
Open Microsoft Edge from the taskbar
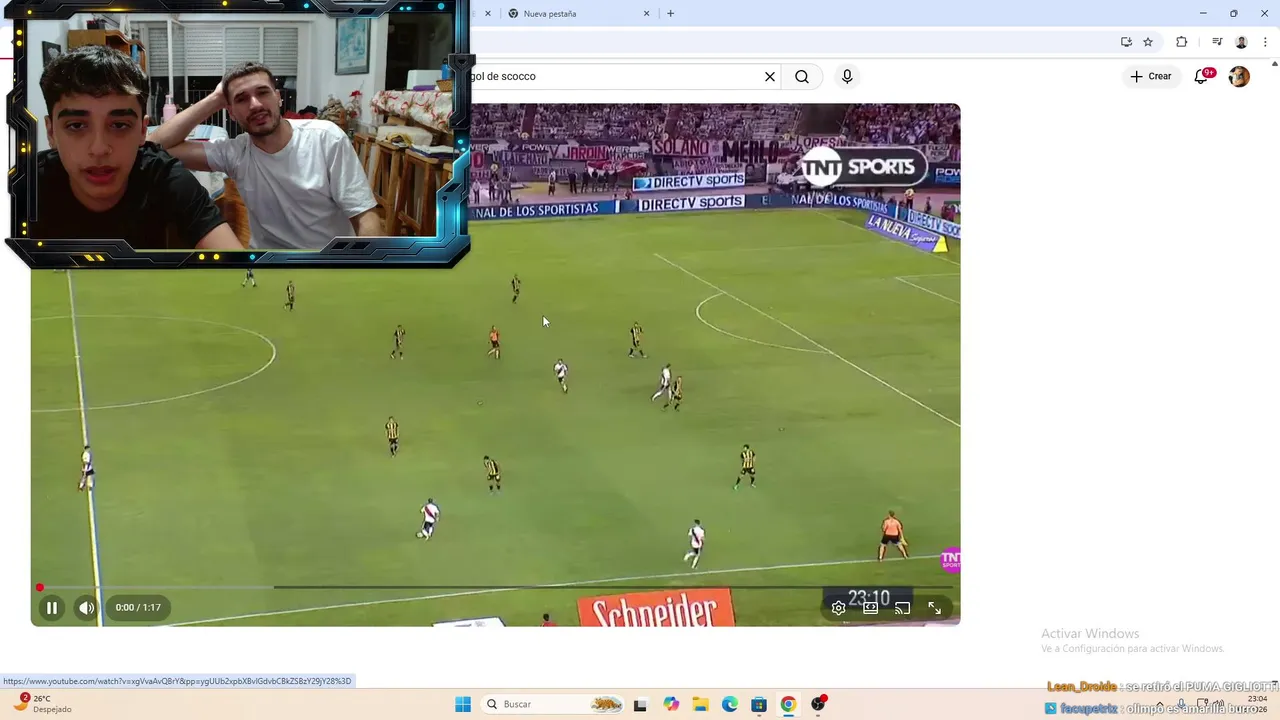coord(730,704)
